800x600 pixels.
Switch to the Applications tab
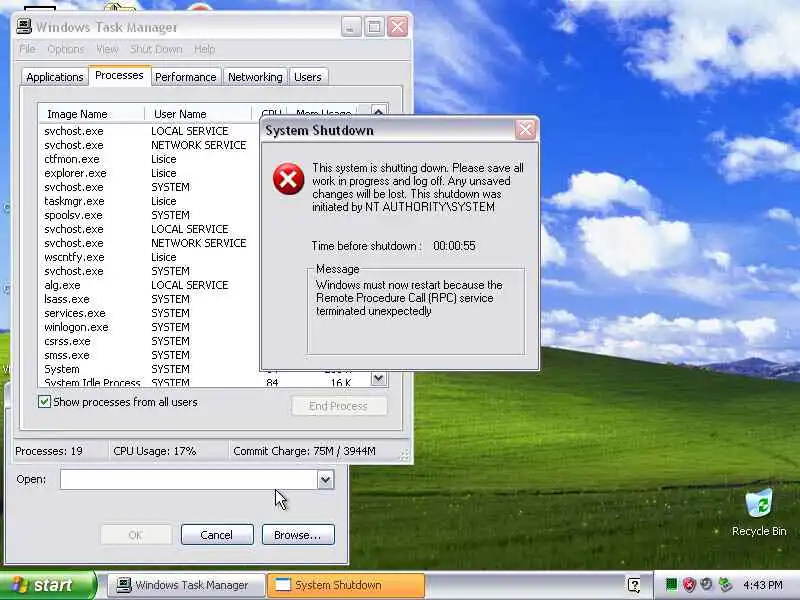click(55, 77)
